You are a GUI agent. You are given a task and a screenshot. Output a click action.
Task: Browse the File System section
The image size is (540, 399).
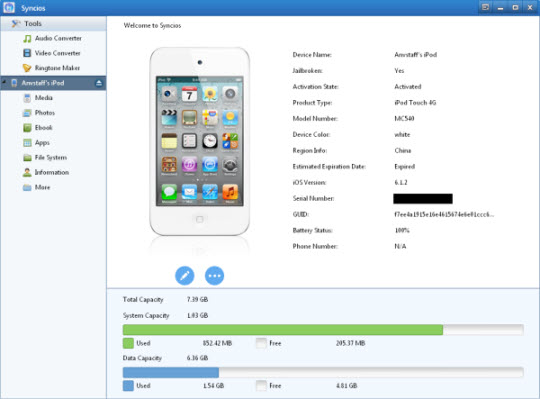pyautogui.click(x=45, y=157)
